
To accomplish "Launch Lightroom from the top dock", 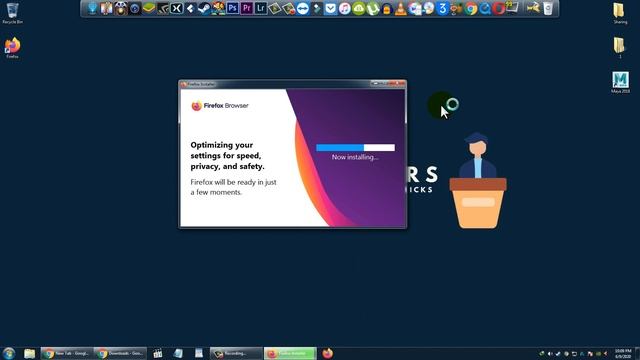I will 260,8.
